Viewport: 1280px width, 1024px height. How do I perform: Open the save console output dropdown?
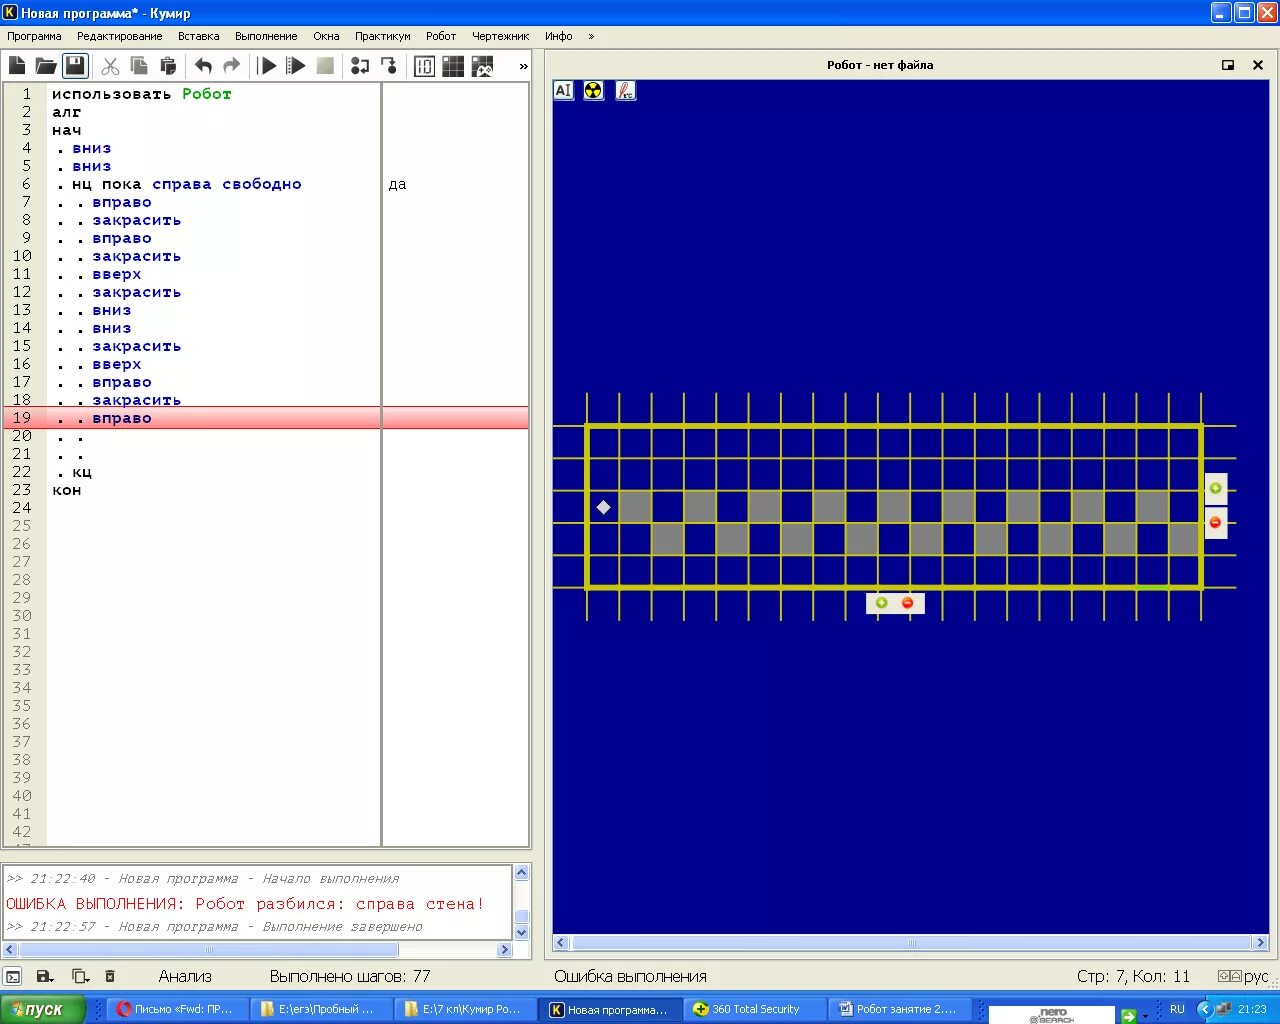pos(45,976)
